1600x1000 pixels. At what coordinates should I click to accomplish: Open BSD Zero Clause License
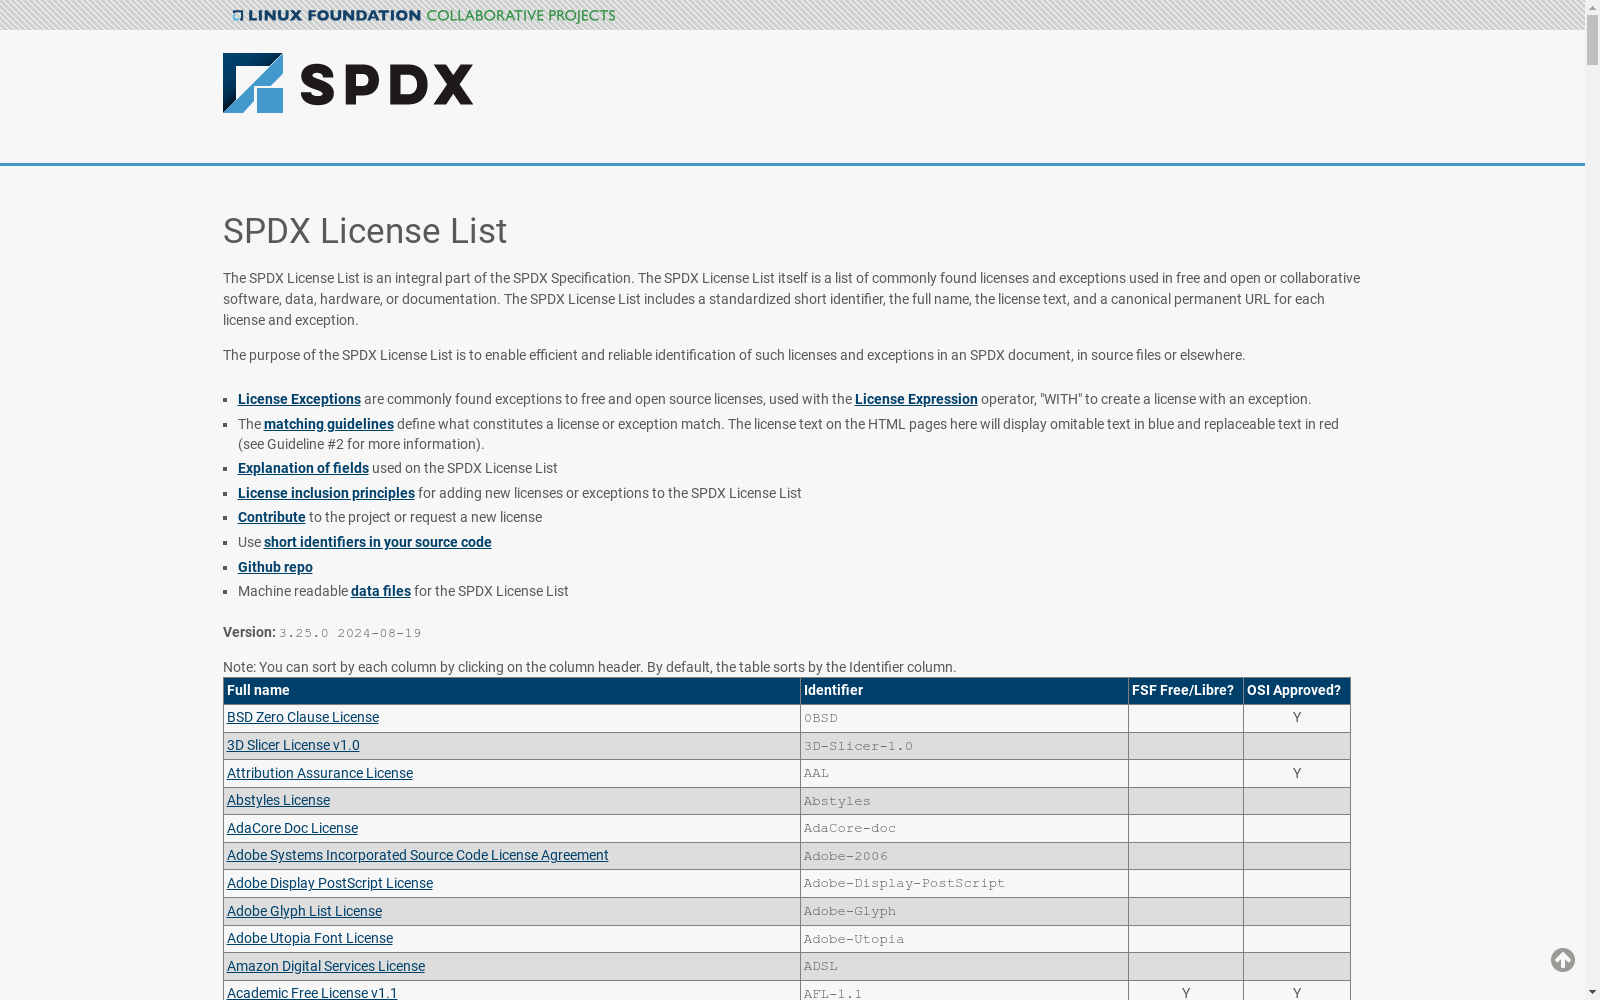[x=303, y=717]
